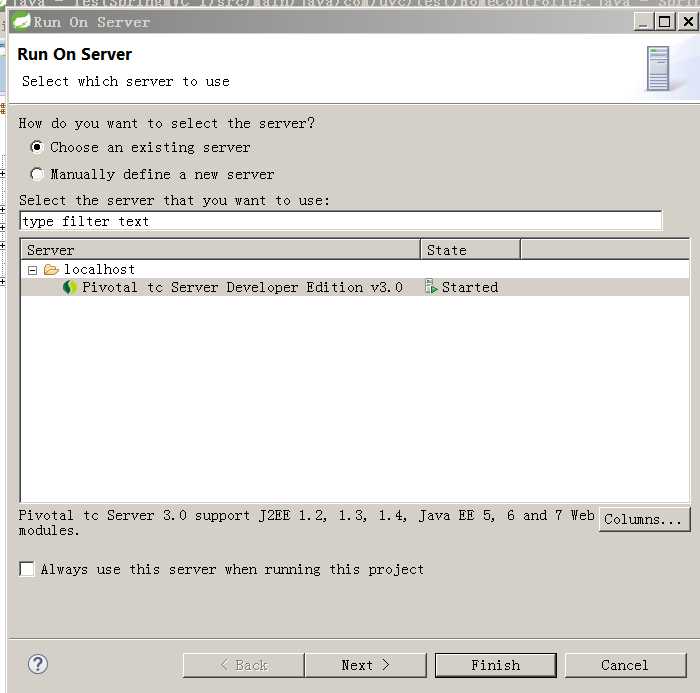This screenshot has width=700, height=693.
Task: Click the server banner image icon
Action: (658, 68)
